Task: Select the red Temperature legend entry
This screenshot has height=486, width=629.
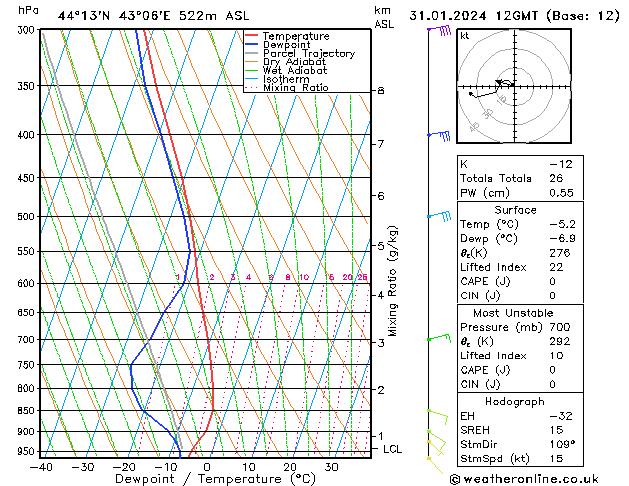Action: pyautogui.click(x=294, y=36)
